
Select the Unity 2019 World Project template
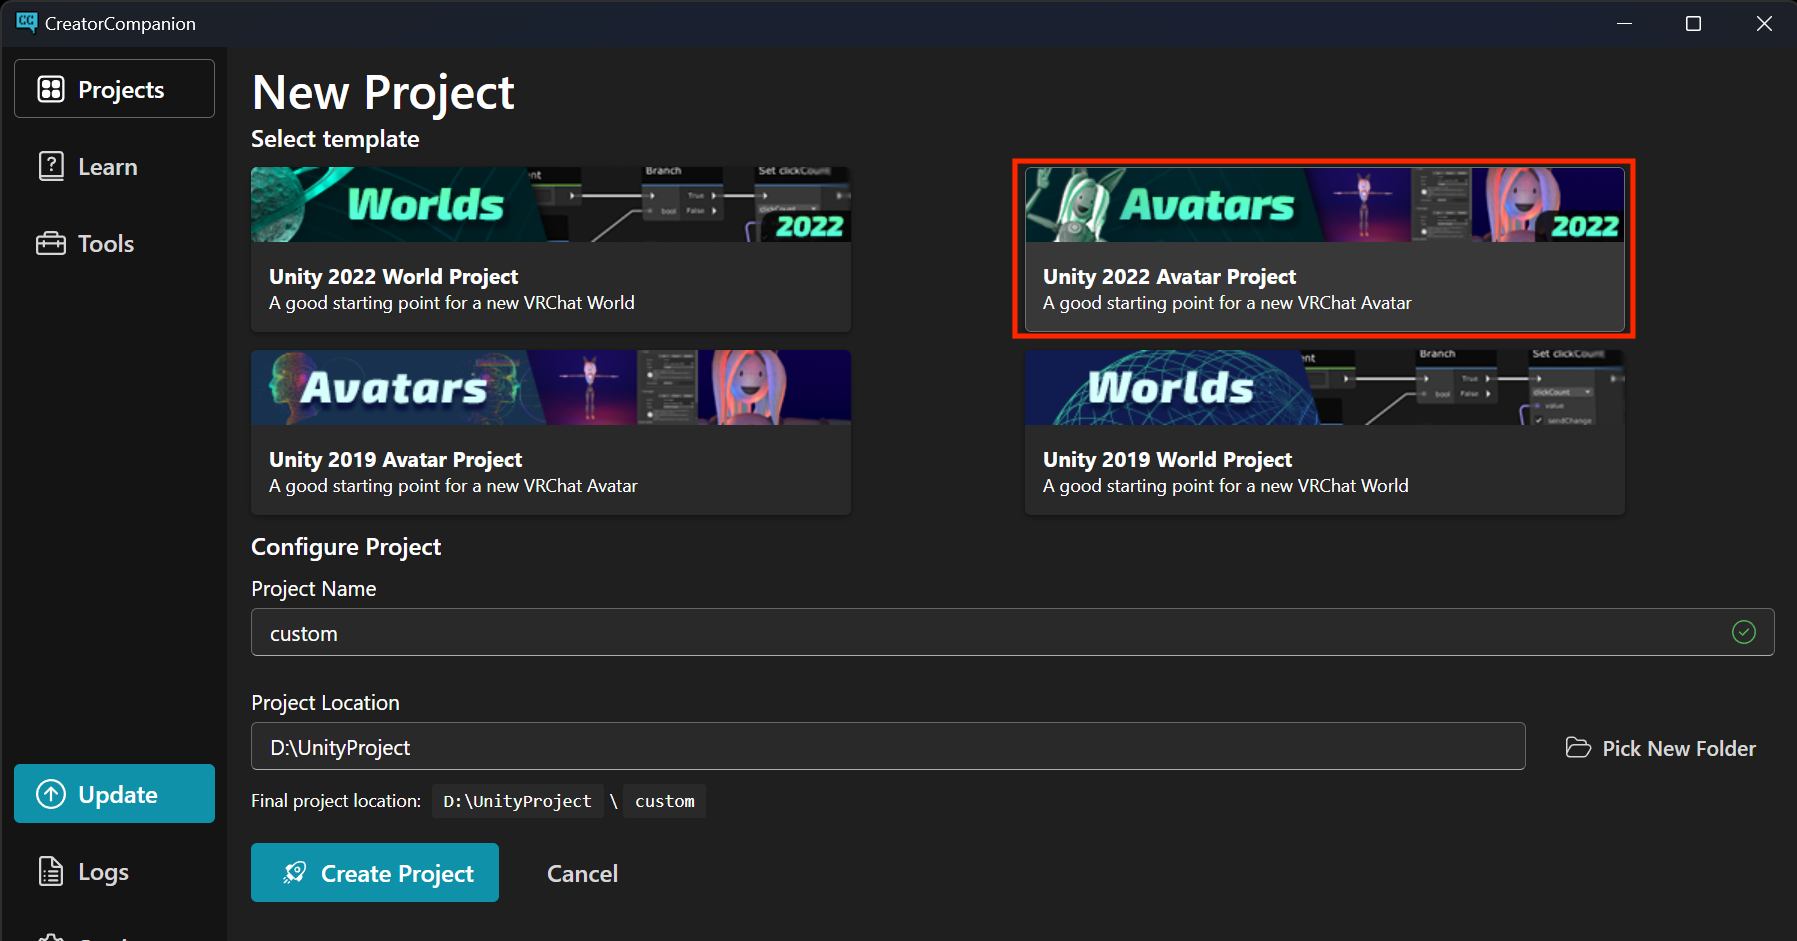tap(1324, 432)
